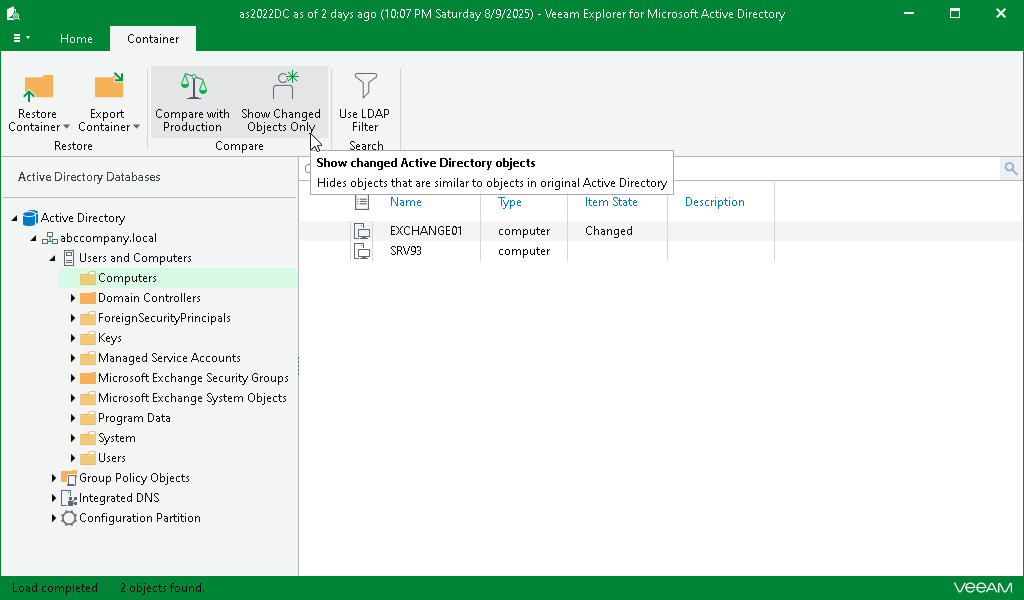The image size is (1024, 600).
Task: Expand the Group Policy Objects node
Action: click(x=54, y=479)
